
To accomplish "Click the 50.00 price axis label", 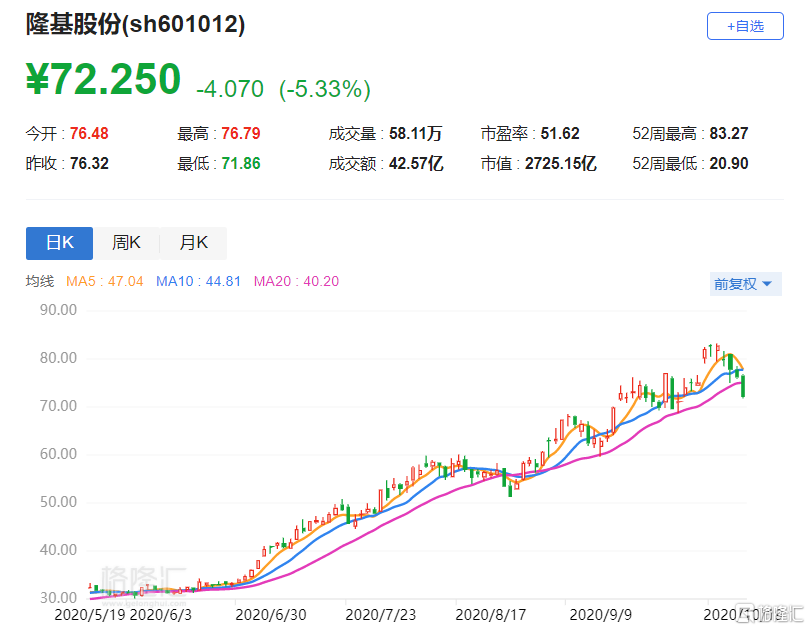I will 58,502.
